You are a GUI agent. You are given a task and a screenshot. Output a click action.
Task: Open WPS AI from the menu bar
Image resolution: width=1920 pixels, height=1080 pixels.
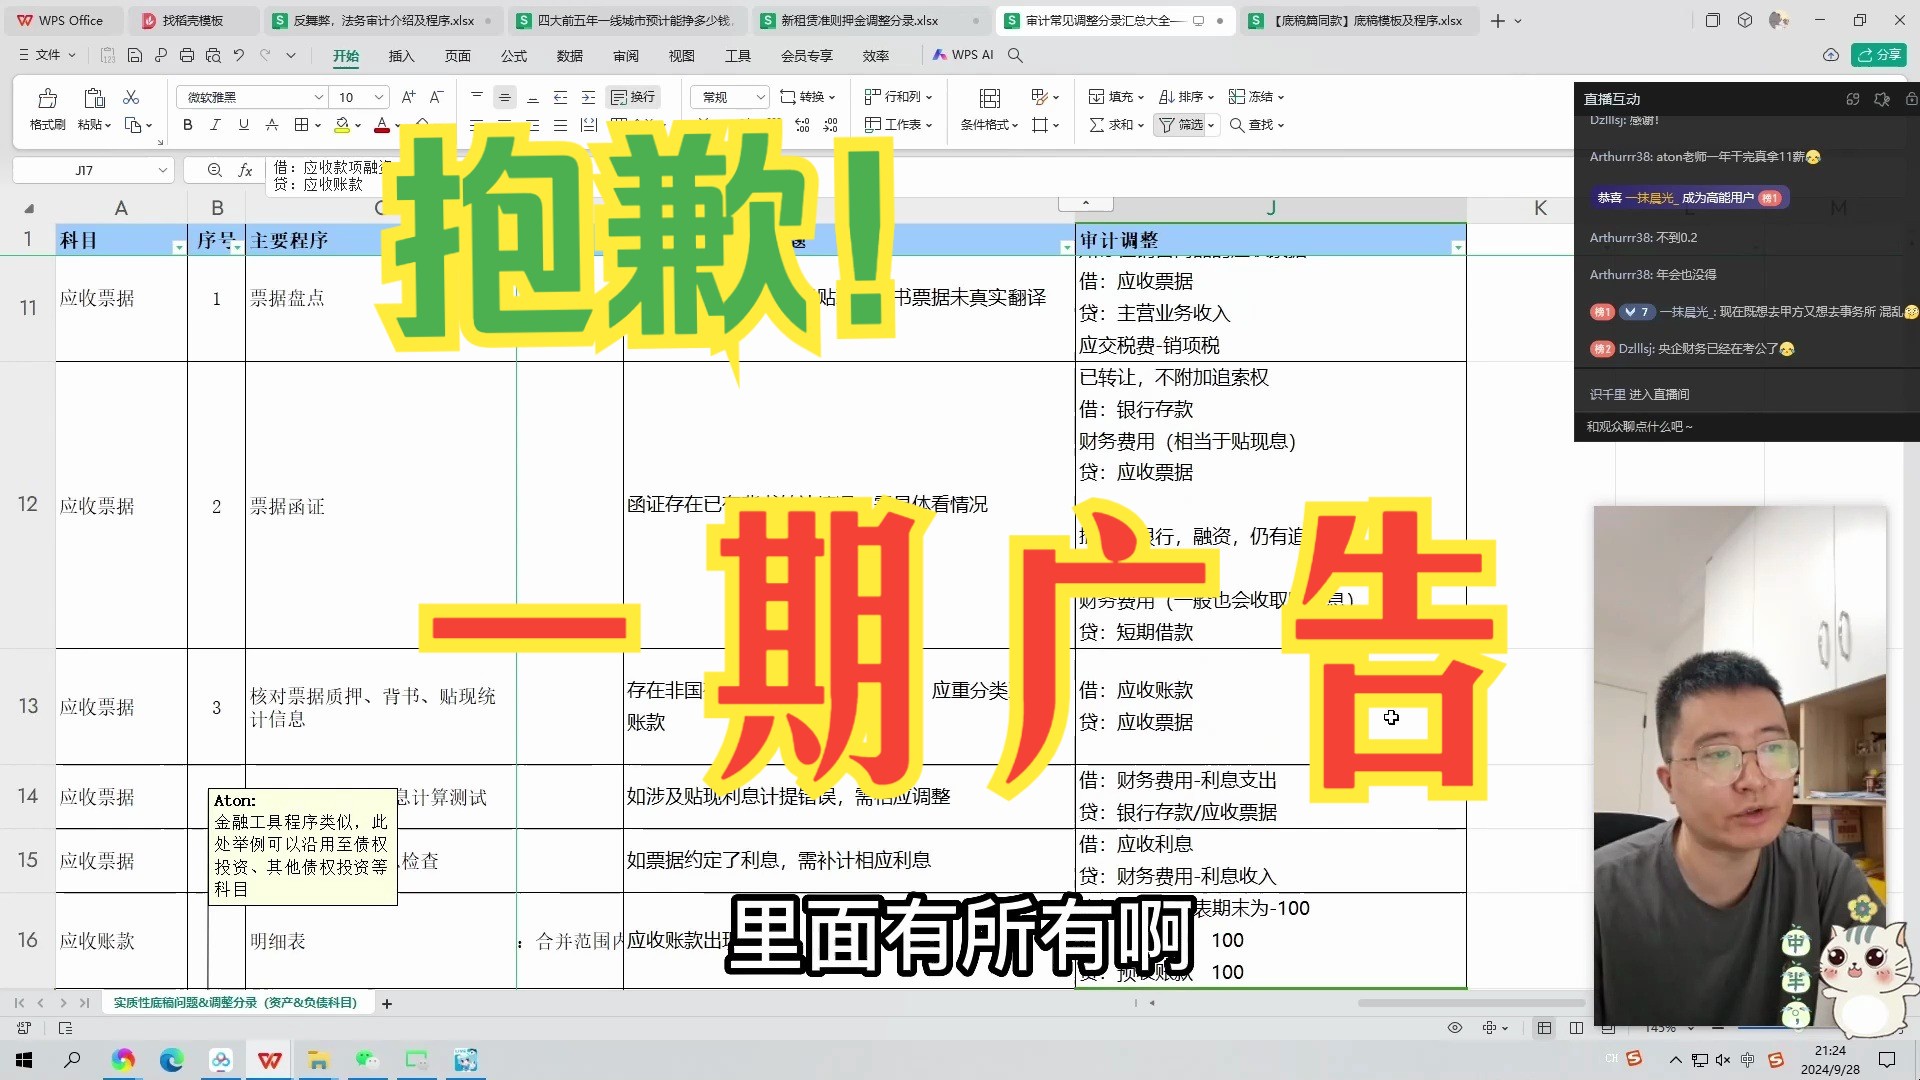[963, 55]
